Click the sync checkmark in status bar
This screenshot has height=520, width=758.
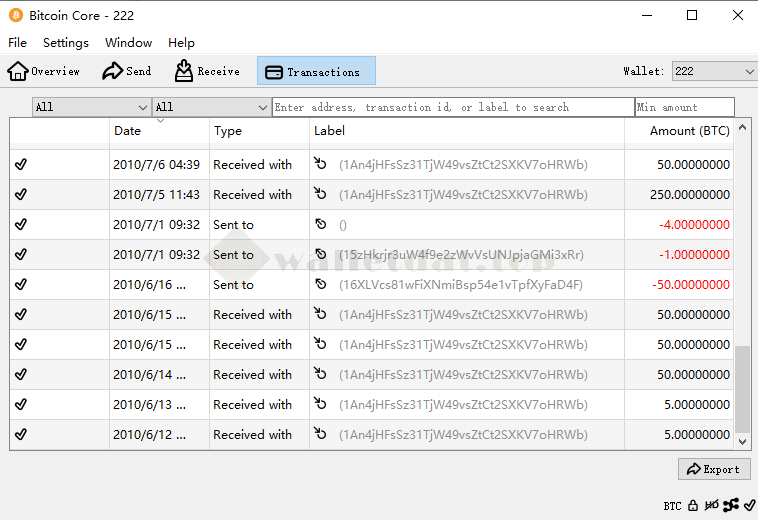click(747, 506)
